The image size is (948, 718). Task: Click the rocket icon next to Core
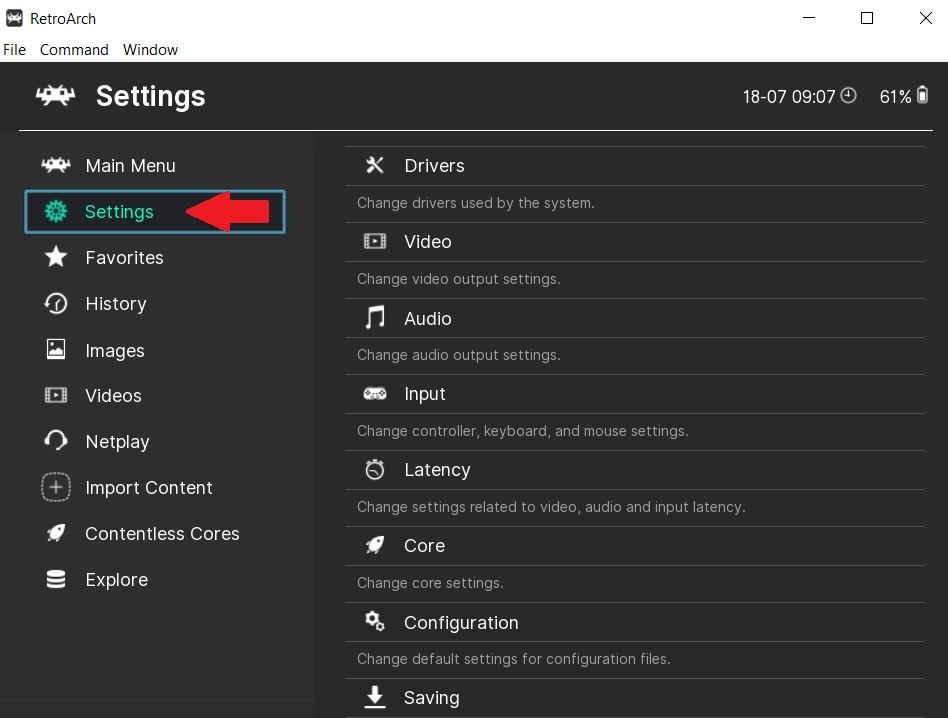(374, 545)
